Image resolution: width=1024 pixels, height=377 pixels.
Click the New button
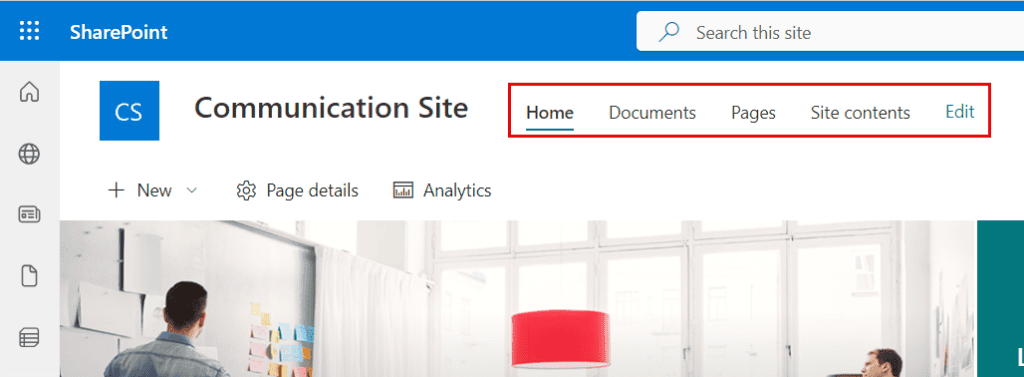152,190
